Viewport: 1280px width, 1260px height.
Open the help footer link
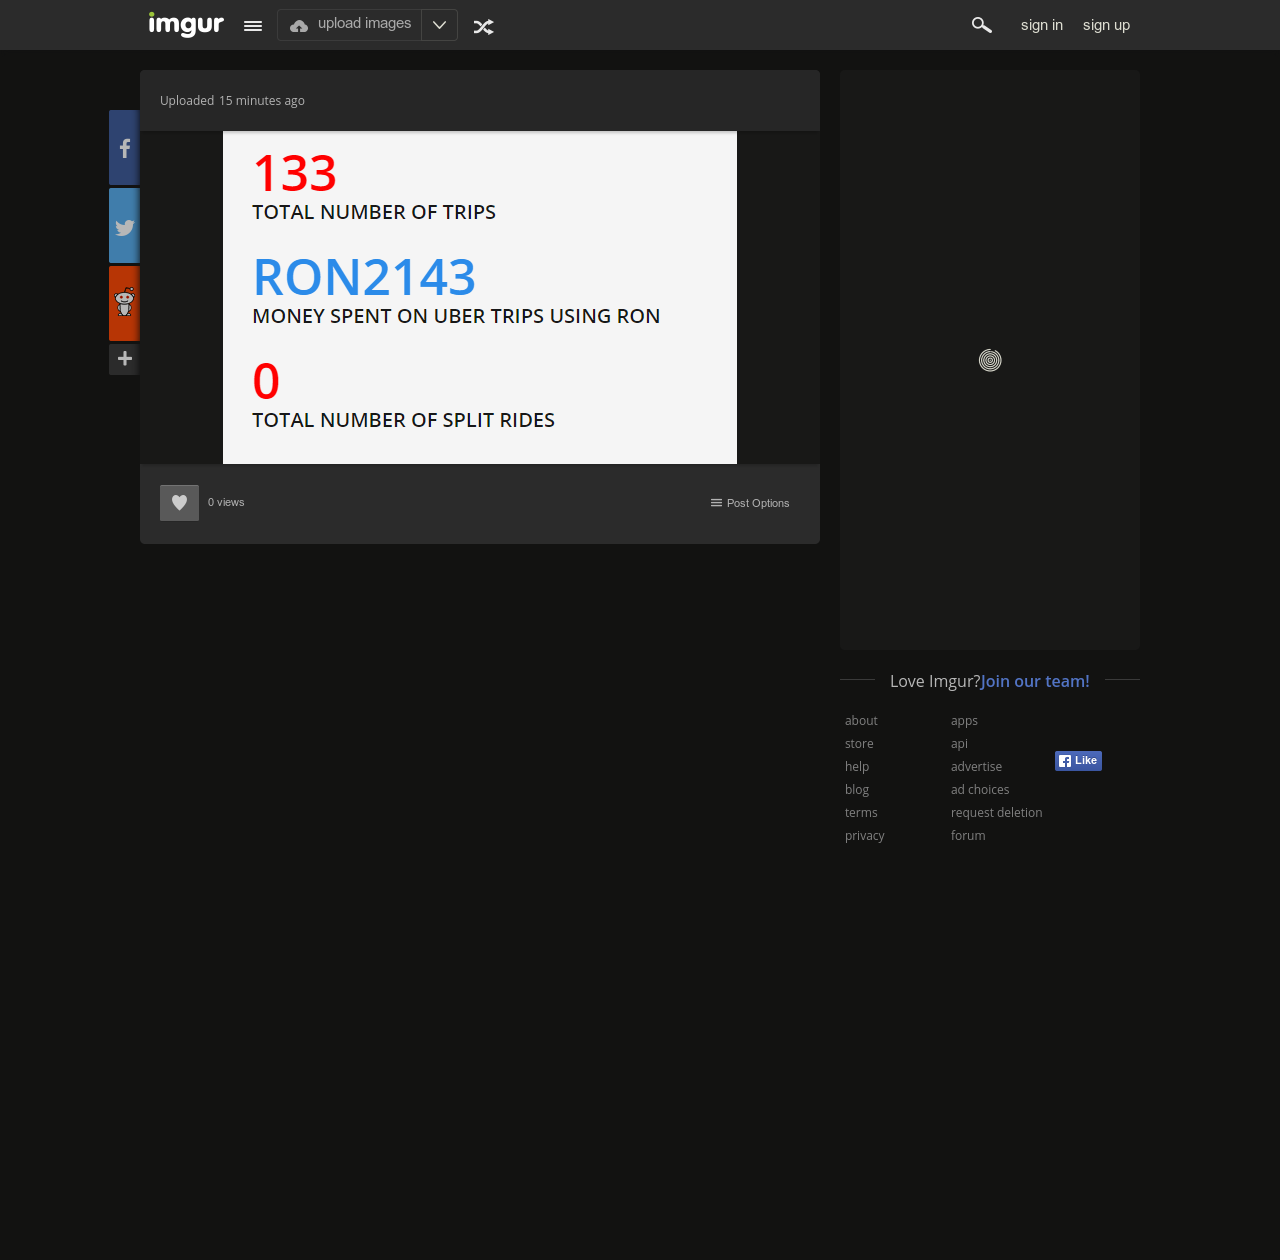[x=857, y=767]
